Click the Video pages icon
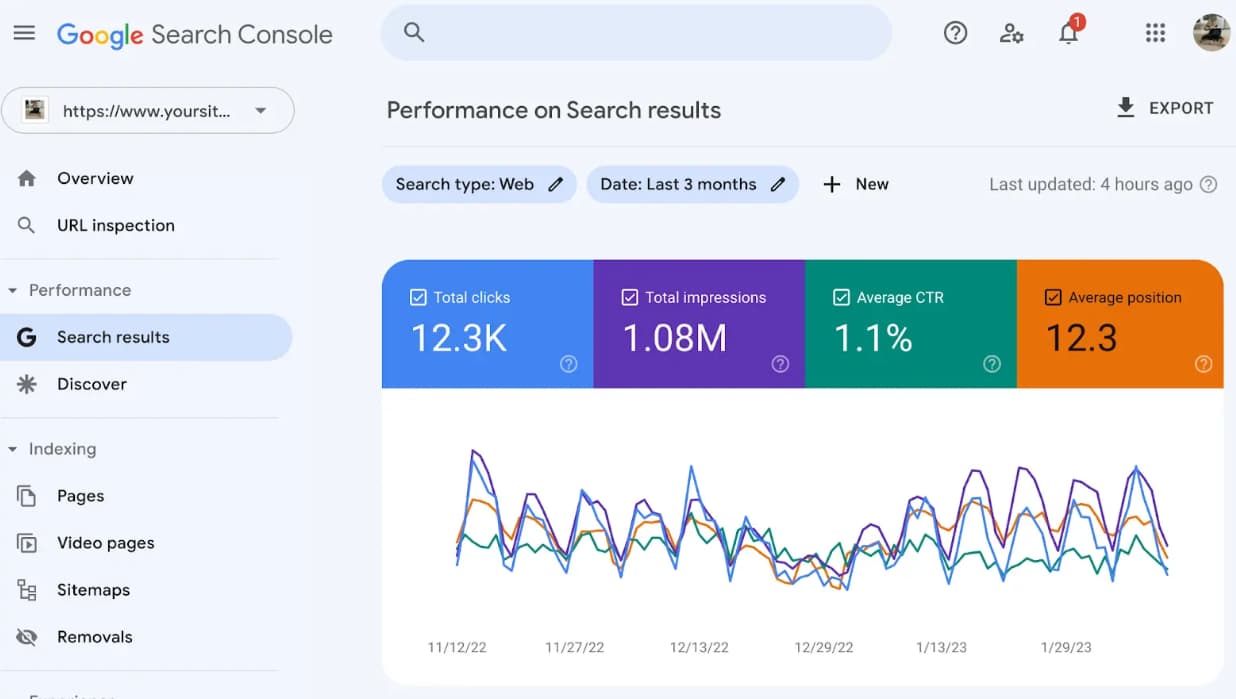 [27, 543]
